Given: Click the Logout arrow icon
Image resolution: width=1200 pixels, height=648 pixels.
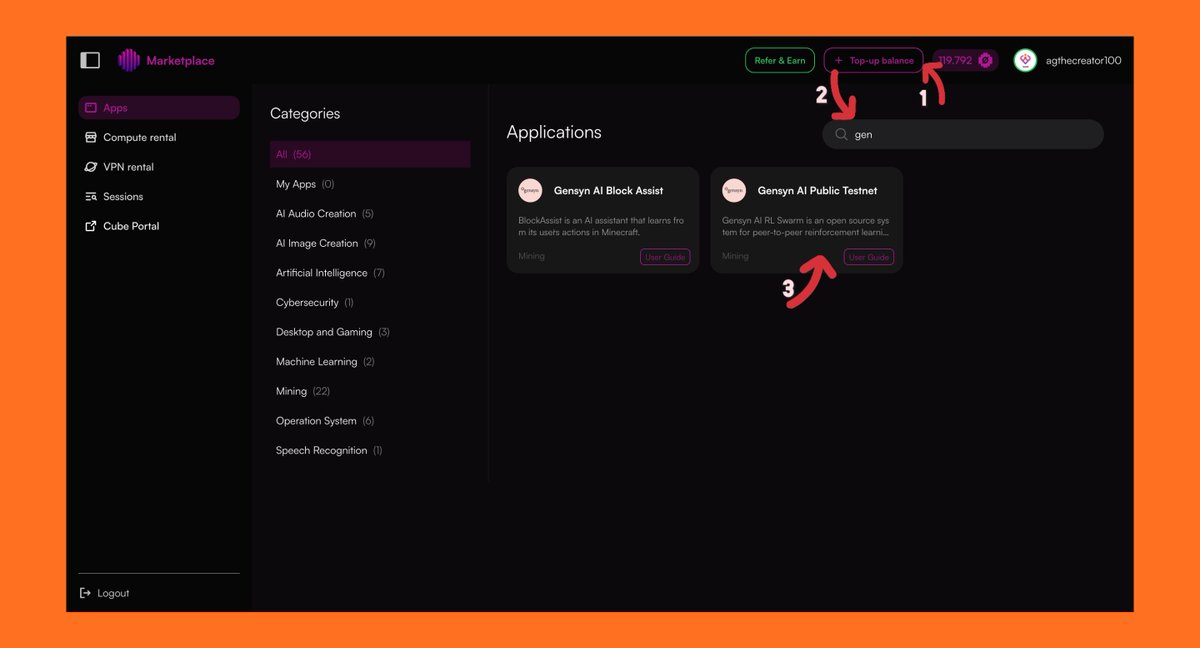Looking at the screenshot, I should pyautogui.click(x=85, y=593).
